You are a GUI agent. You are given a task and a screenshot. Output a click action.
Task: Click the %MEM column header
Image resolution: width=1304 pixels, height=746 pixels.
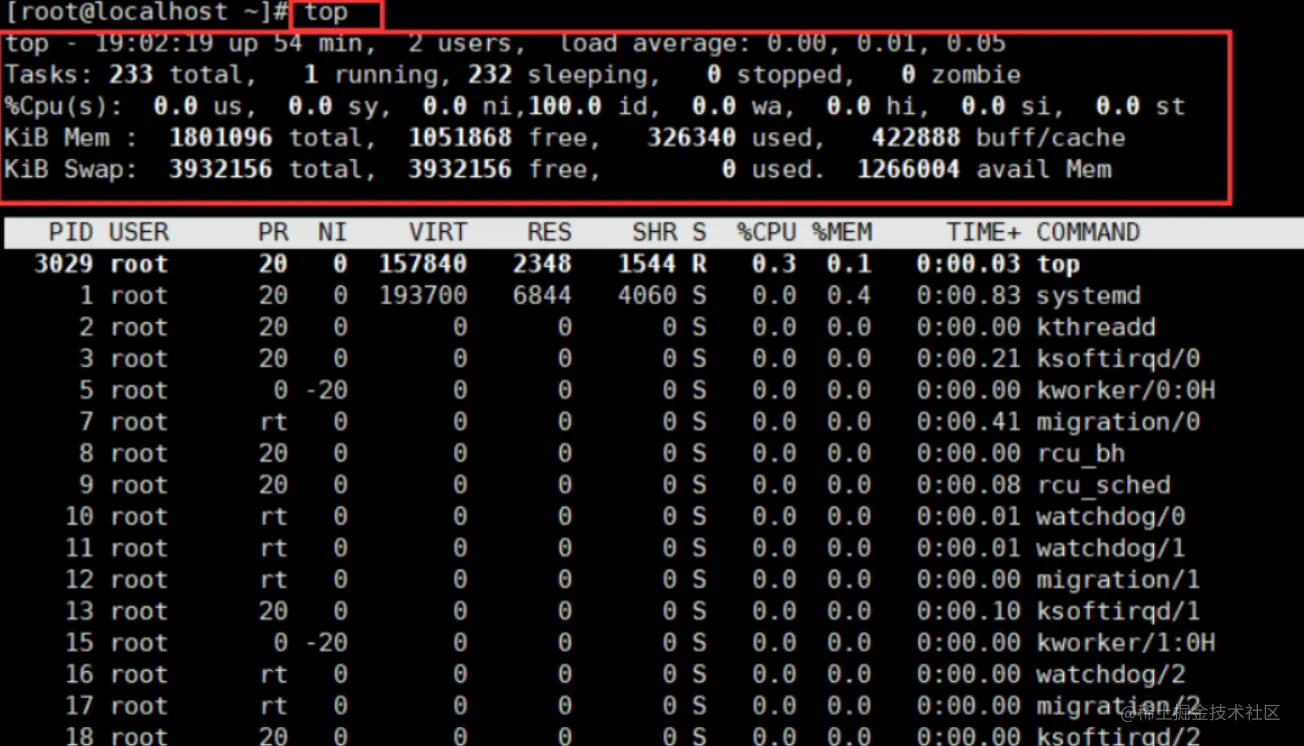coord(842,233)
